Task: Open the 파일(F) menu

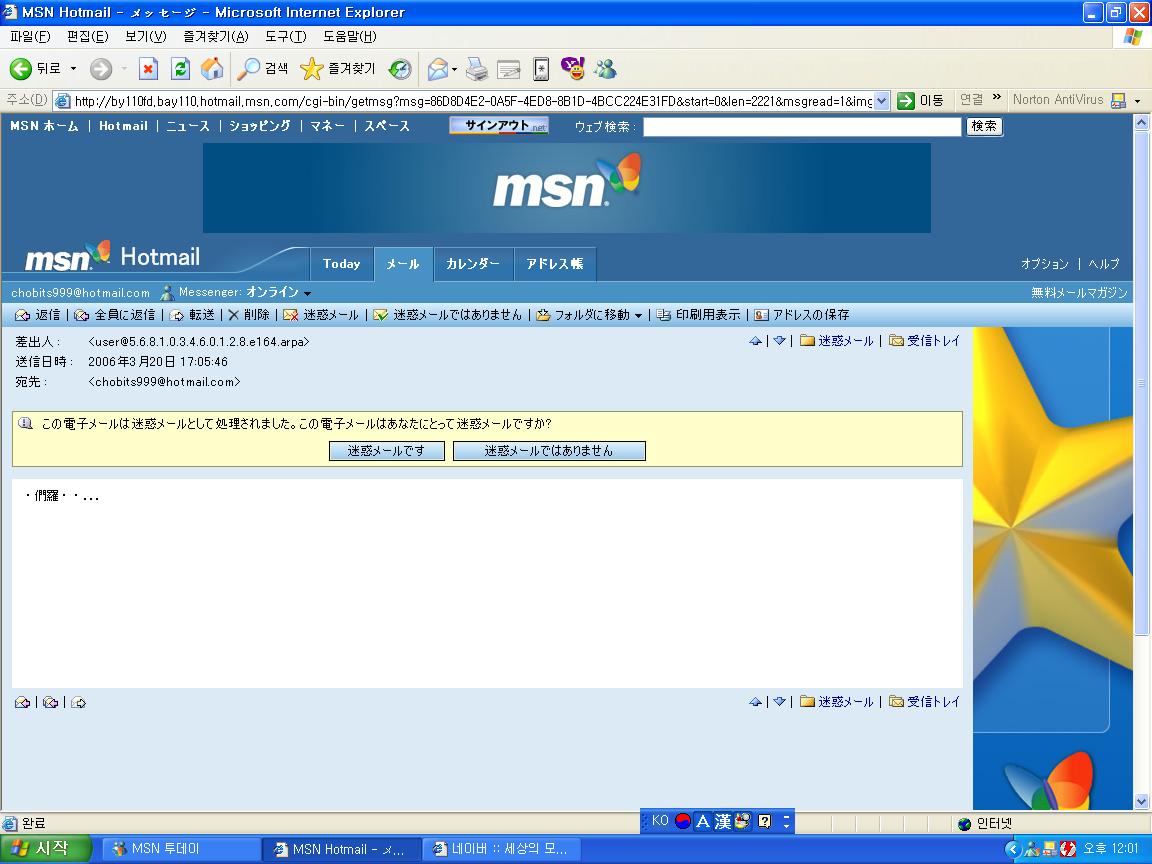Action: click(x=30, y=36)
